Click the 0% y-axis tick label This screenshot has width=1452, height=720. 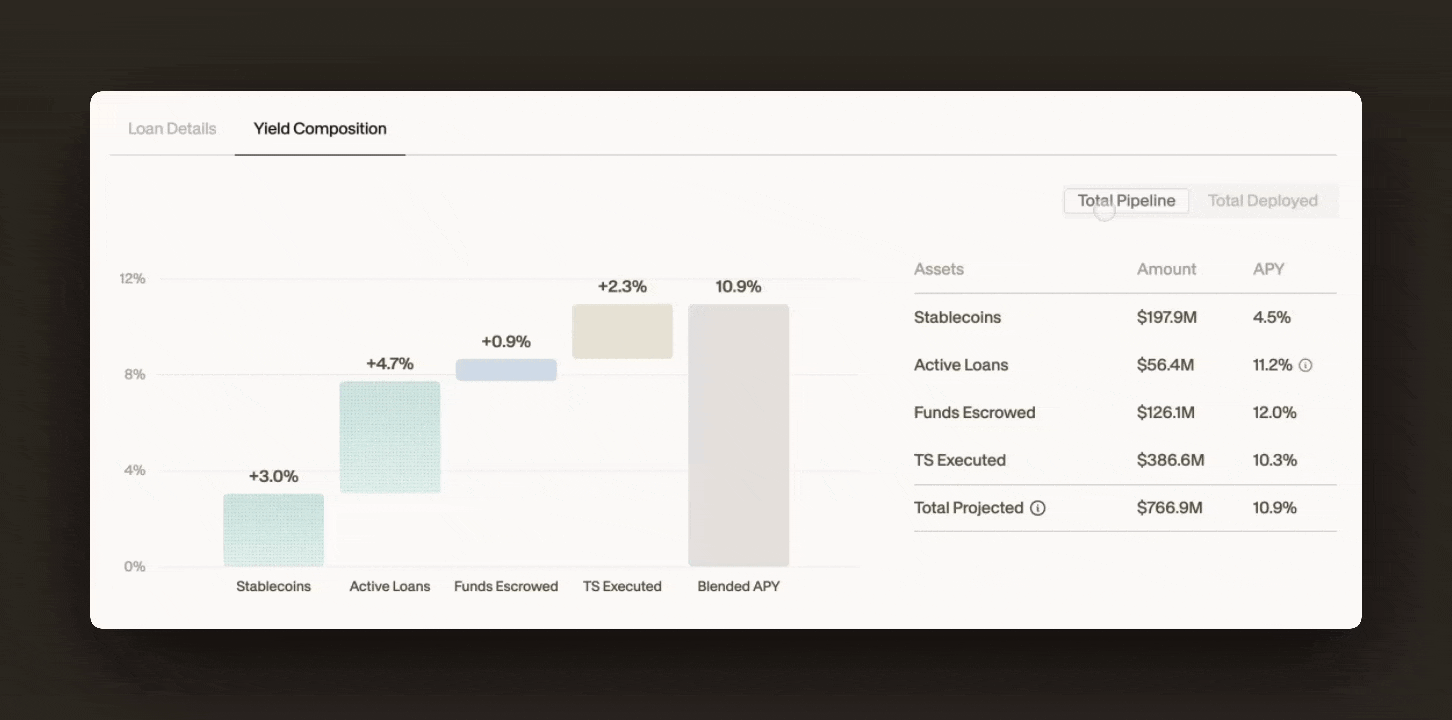point(135,567)
